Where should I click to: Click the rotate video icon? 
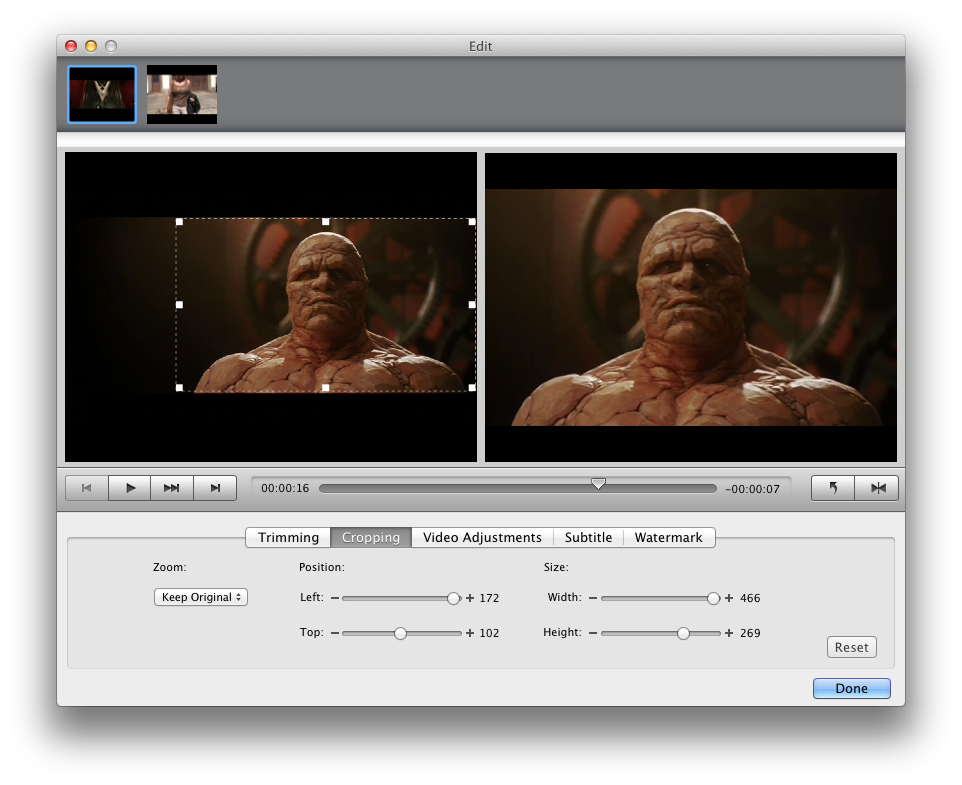pos(833,488)
